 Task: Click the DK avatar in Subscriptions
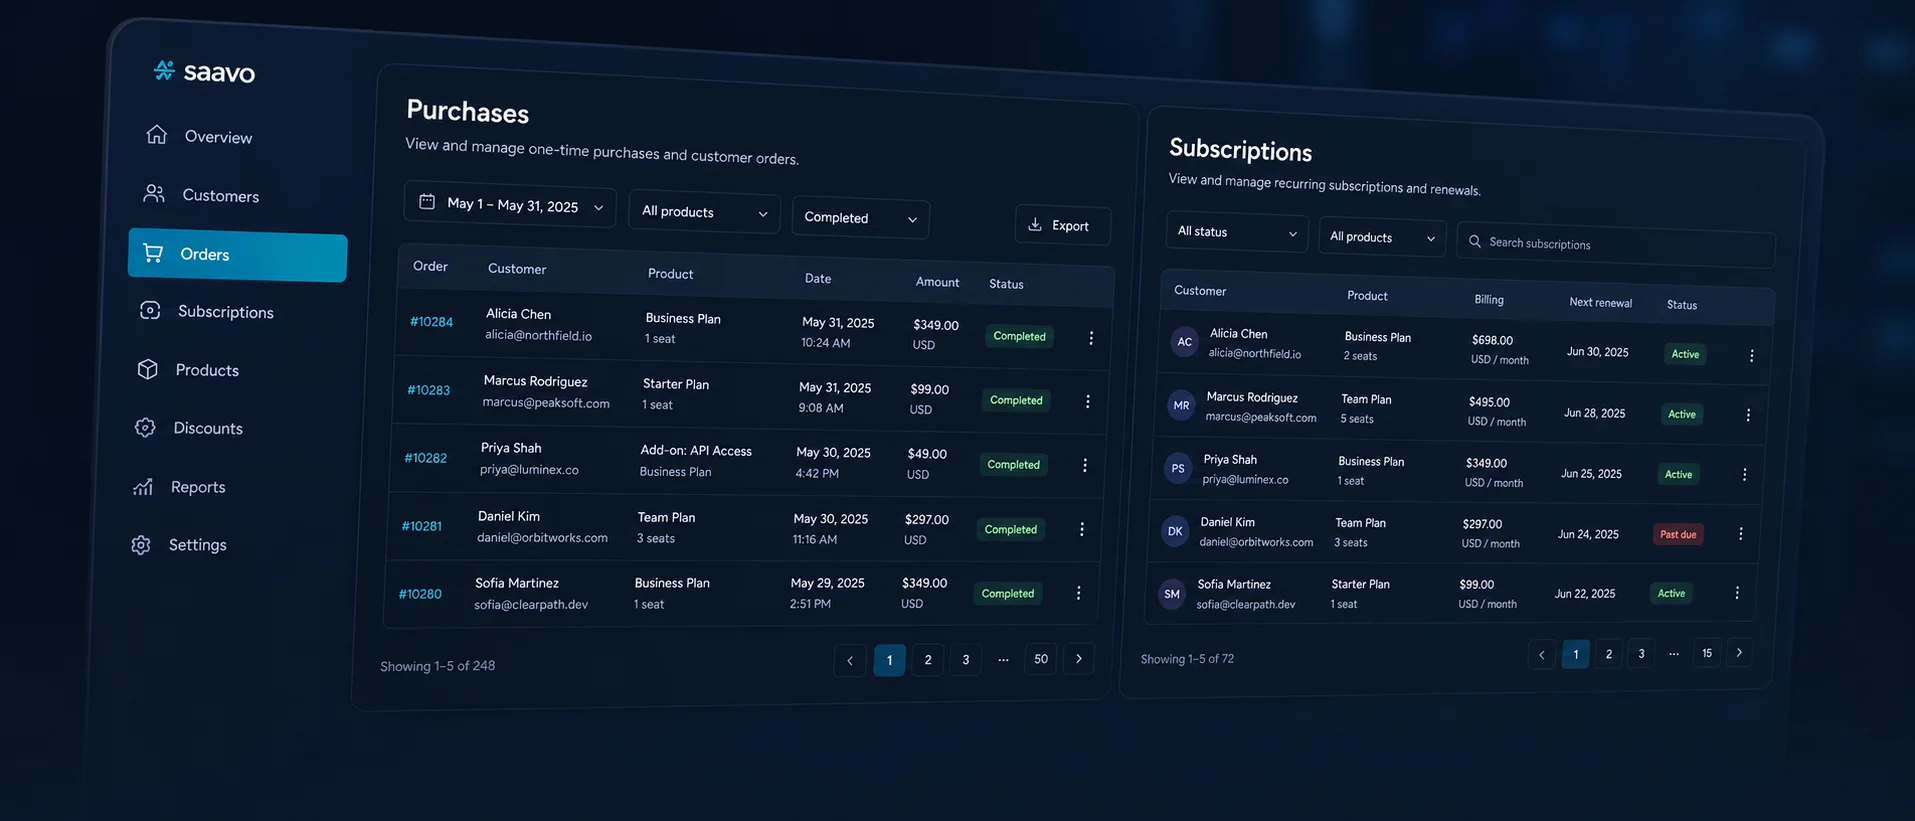pyautogui.click(x=1175, y=531)
